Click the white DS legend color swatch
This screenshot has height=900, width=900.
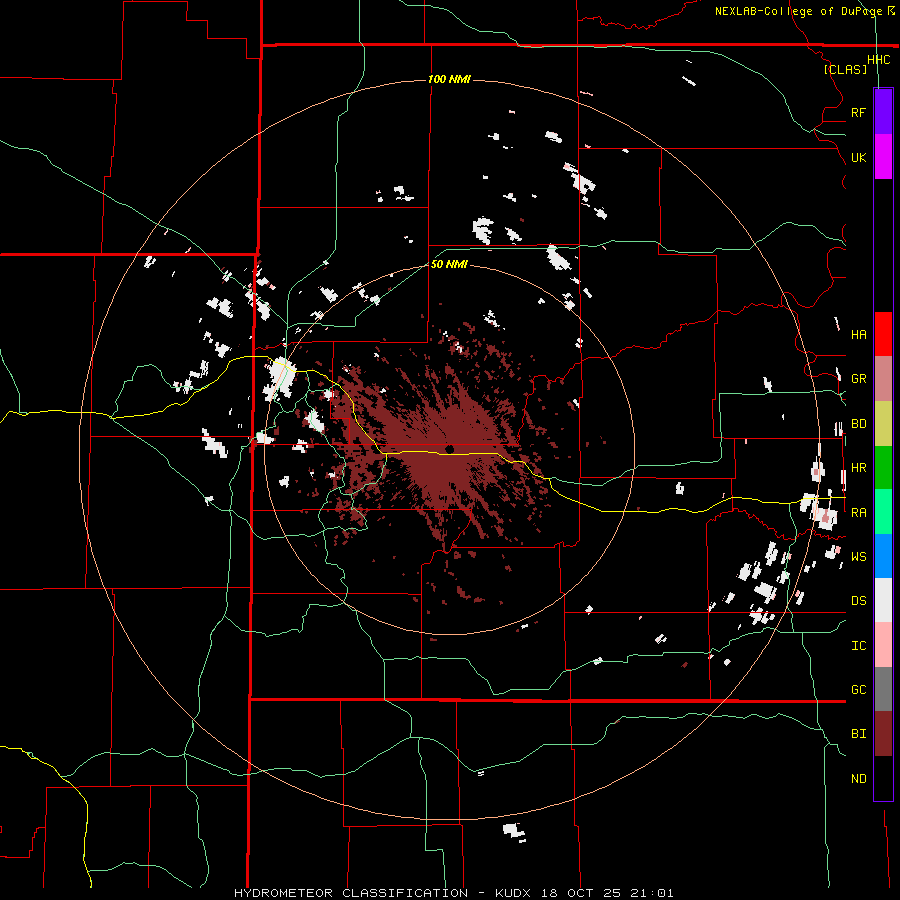click(x=883, y=600)
